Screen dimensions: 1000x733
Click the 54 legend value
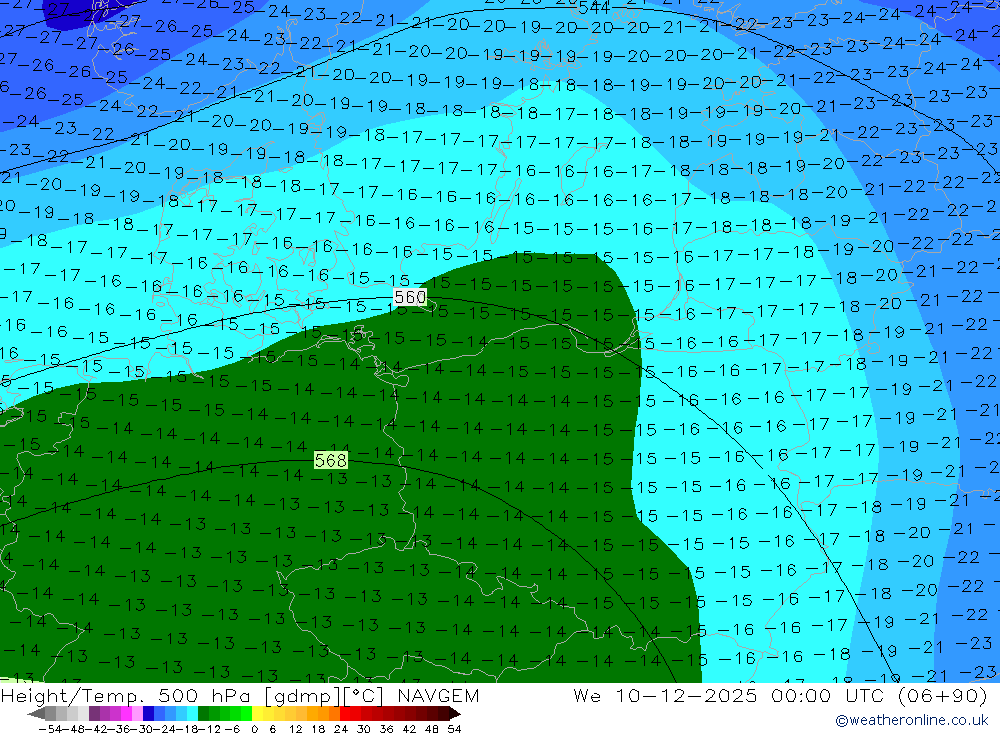click(x=454, y=729)
